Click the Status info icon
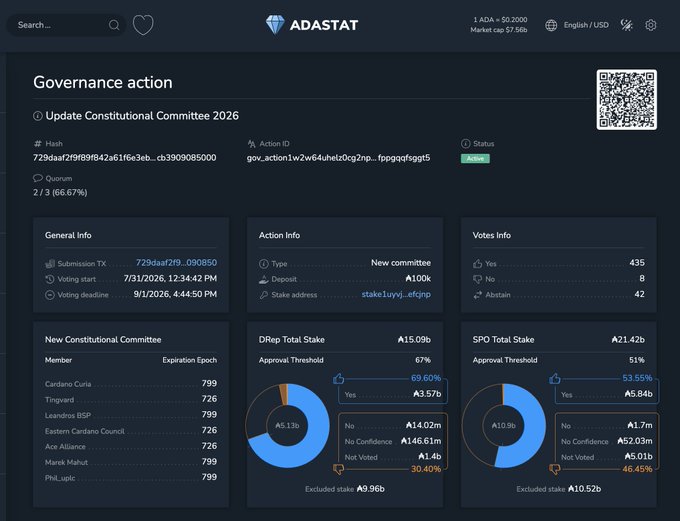The image size is (680, 521). [465, 144]
